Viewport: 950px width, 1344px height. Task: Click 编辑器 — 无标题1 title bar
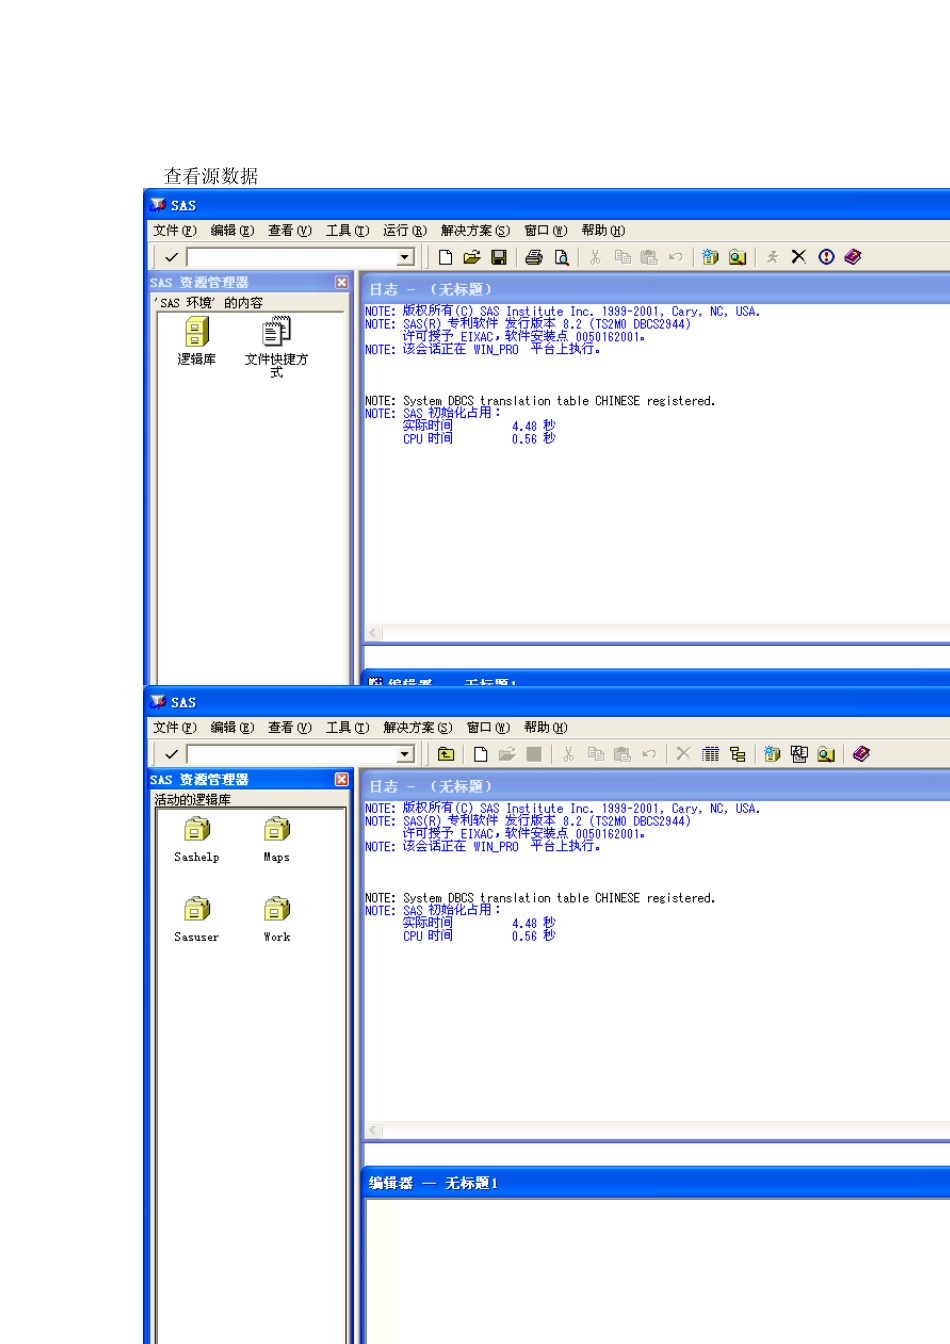(655, 1183)
